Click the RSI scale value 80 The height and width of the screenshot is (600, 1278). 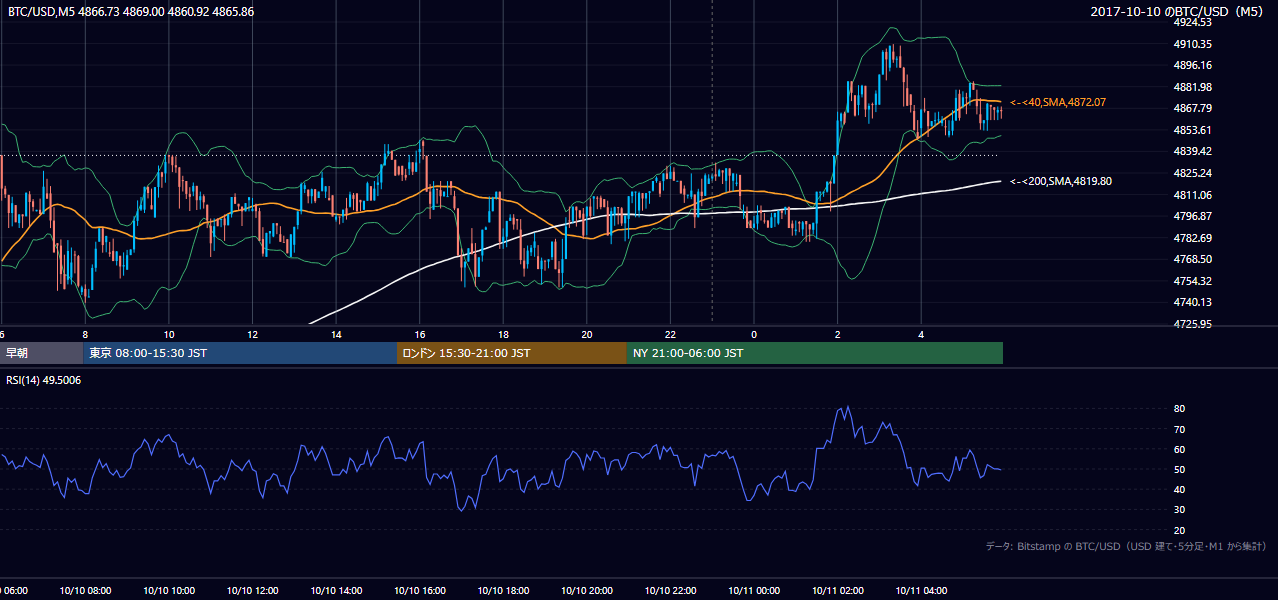click(1179, 409)
